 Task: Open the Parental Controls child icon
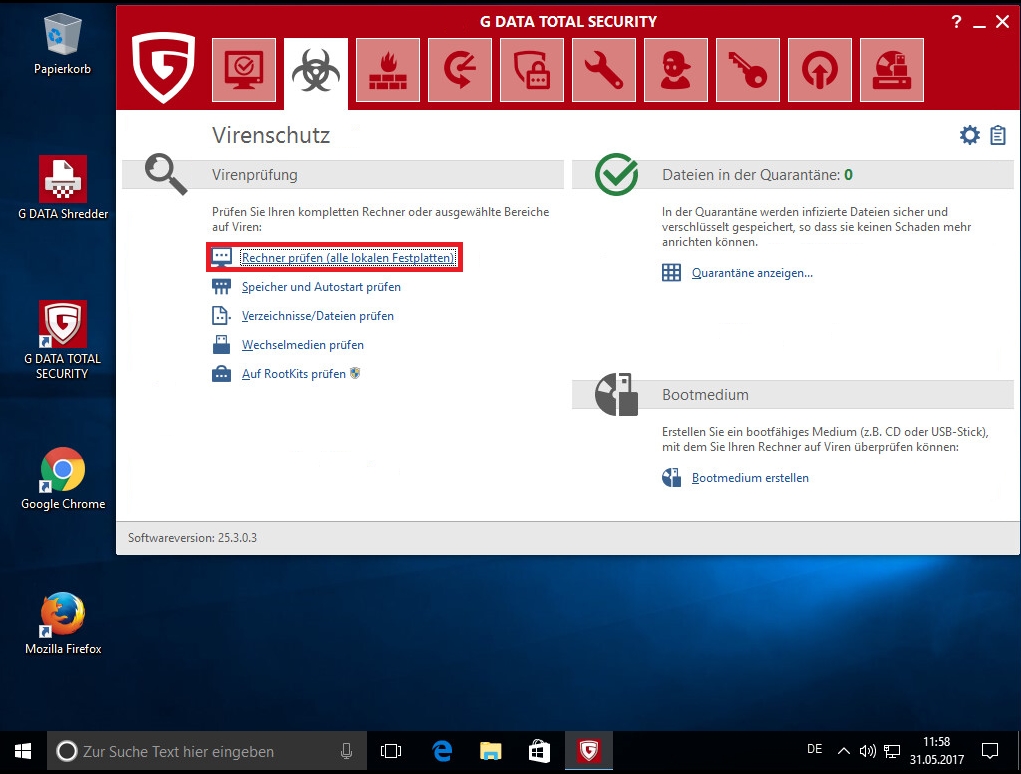point(676,70)
